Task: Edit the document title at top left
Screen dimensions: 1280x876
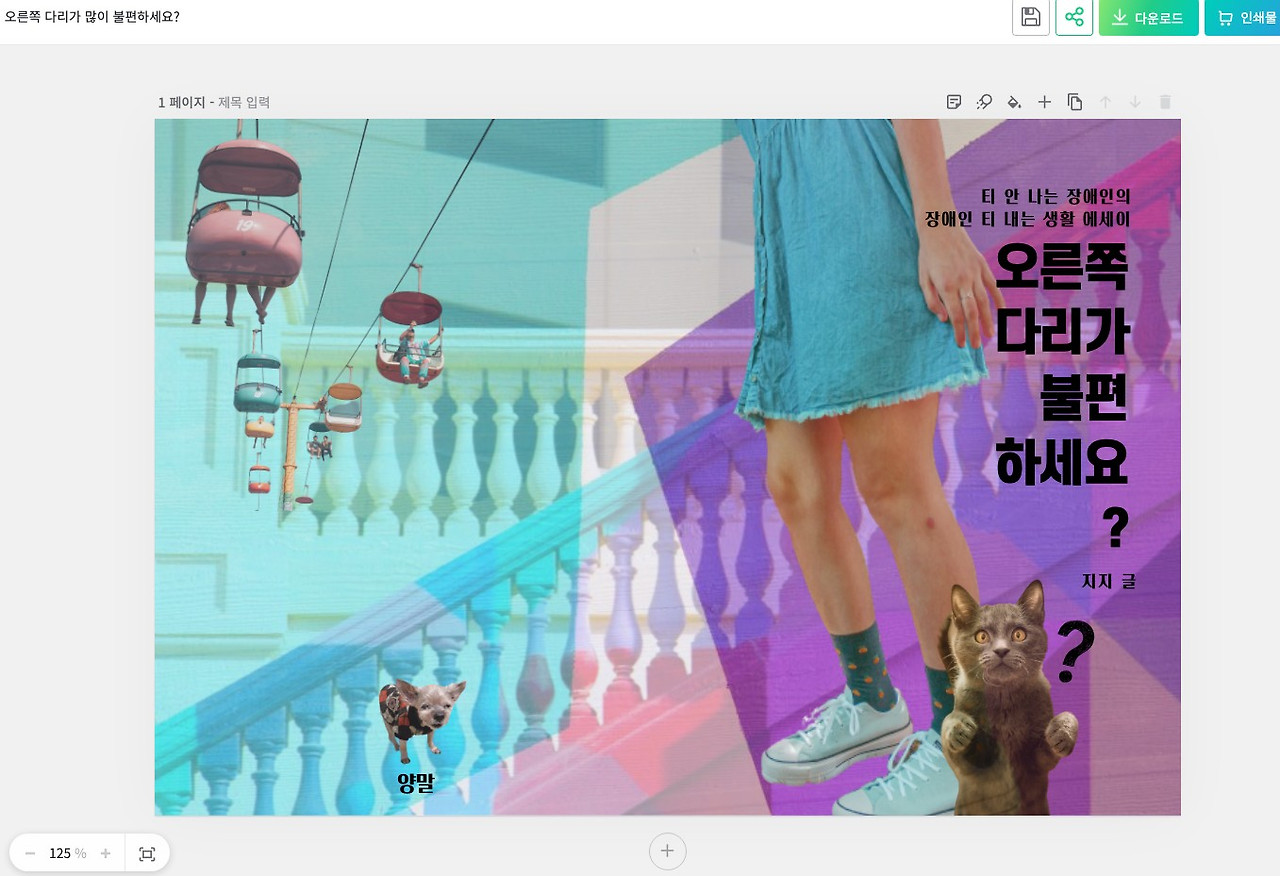Action: [93, 16]
